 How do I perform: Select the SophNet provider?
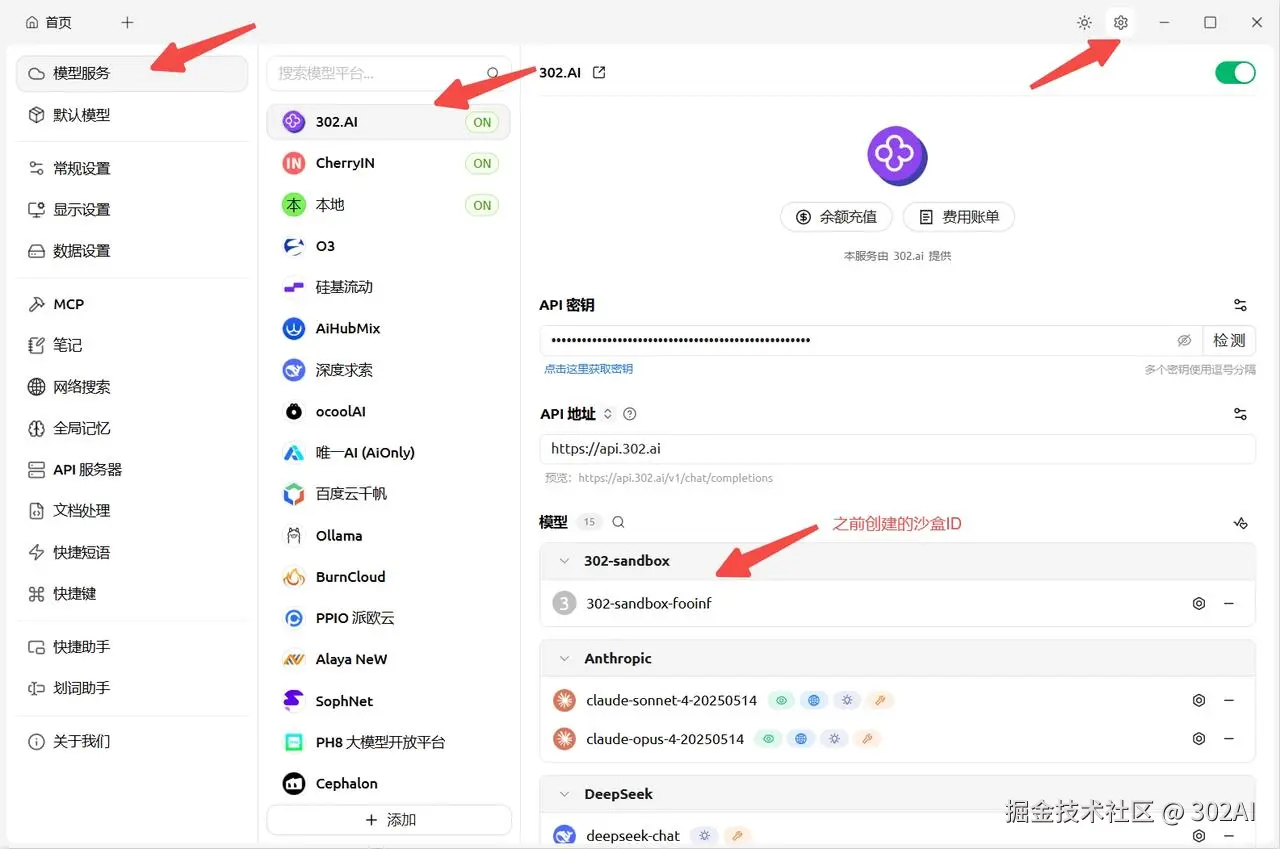[x=389, y=701]
